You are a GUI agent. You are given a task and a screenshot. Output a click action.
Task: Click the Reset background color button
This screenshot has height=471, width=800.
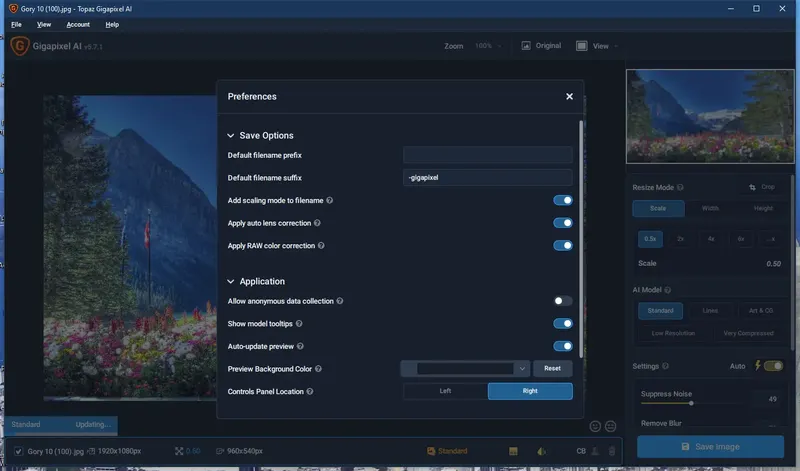pos(553,368)
